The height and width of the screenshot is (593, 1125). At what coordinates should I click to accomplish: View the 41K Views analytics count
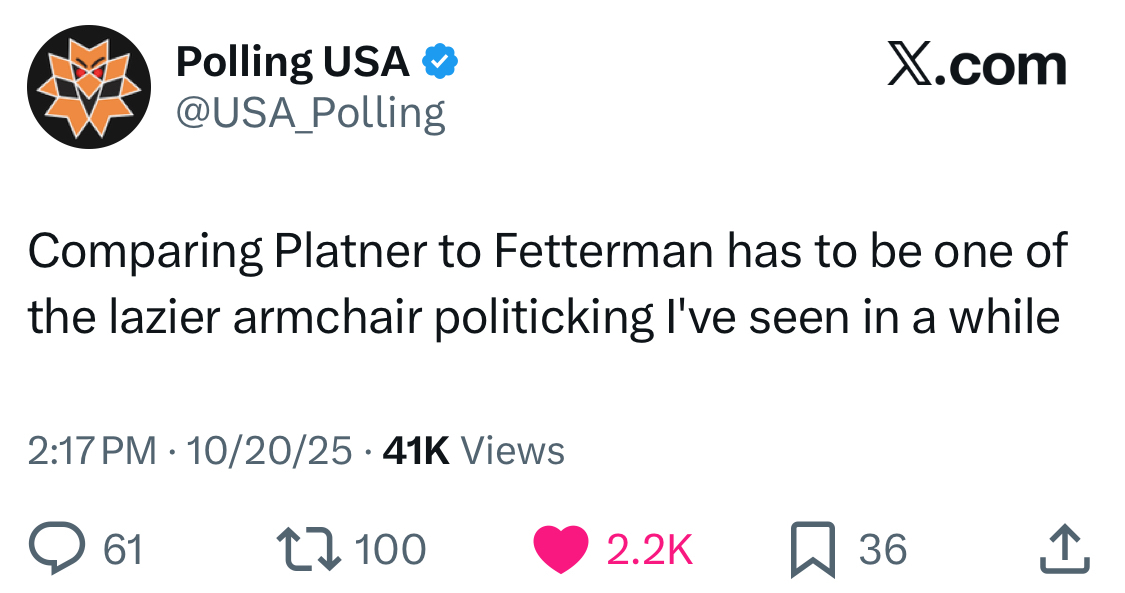(474, 451)
